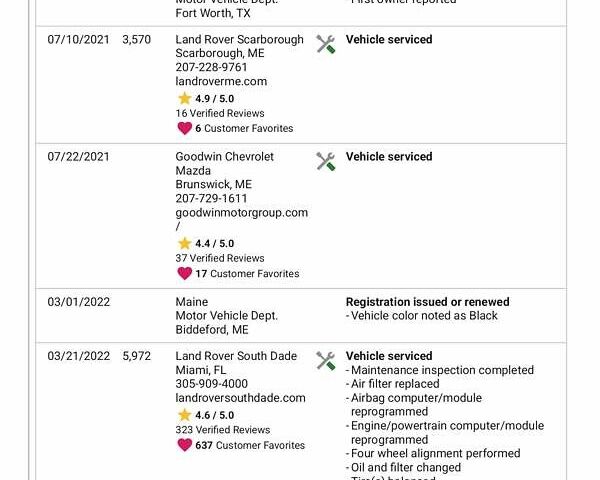Click the heart icon beside 17 Customer Favorites
The image size is (600, 480).
coord(184,273)
